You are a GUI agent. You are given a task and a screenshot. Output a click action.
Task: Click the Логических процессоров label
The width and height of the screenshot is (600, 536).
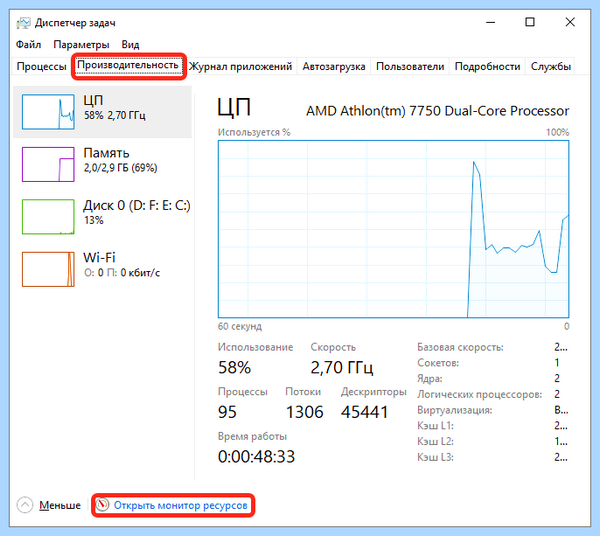point(479,394)
